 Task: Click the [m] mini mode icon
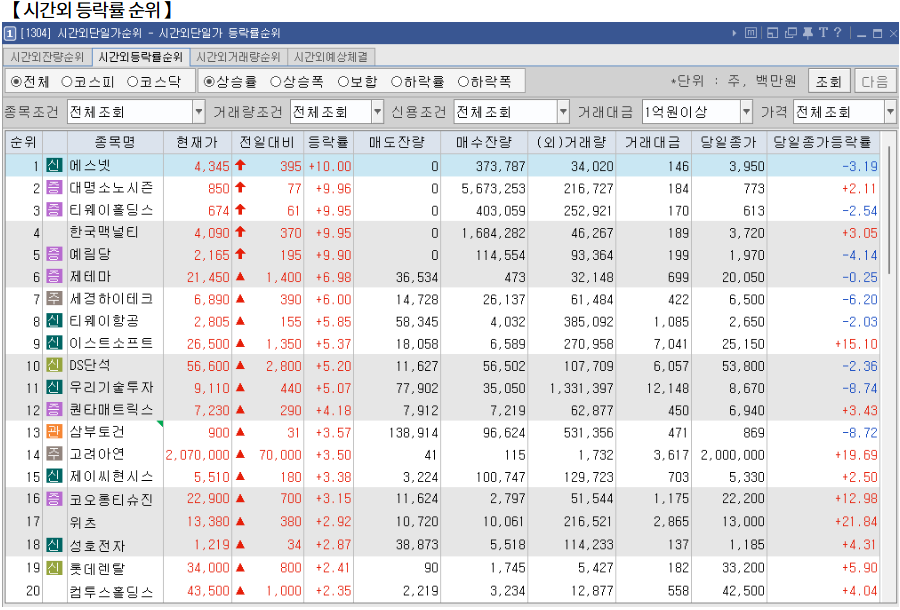[x=750, y=33]
